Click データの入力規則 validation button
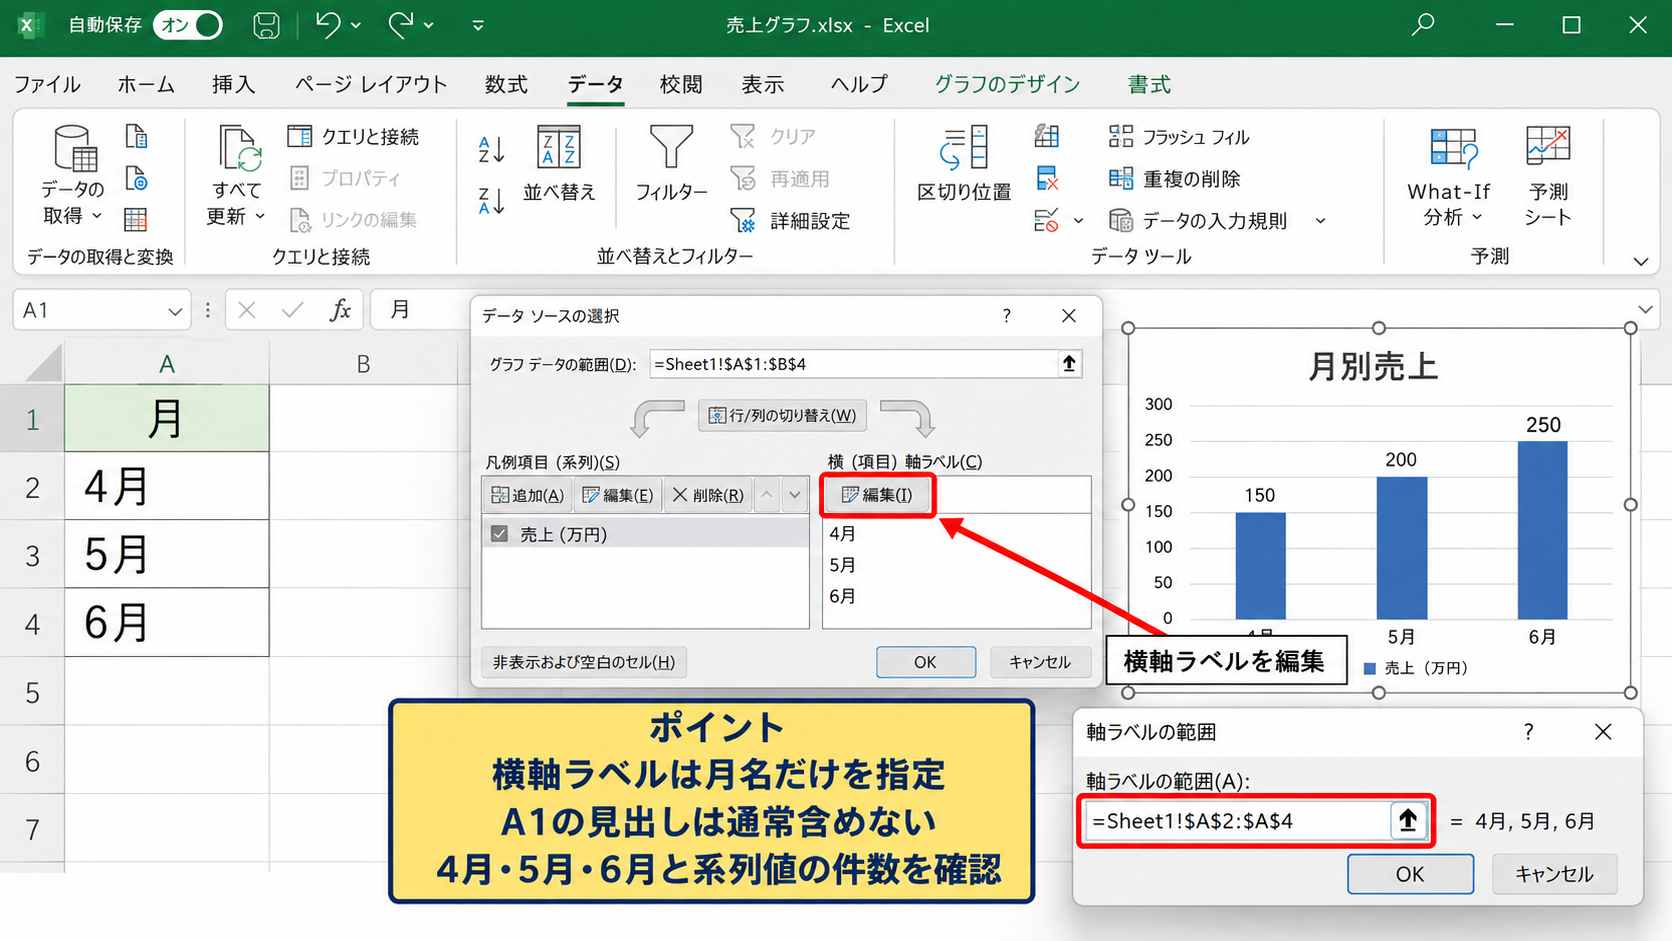The image size is (1672, 941). point(1198,221)
